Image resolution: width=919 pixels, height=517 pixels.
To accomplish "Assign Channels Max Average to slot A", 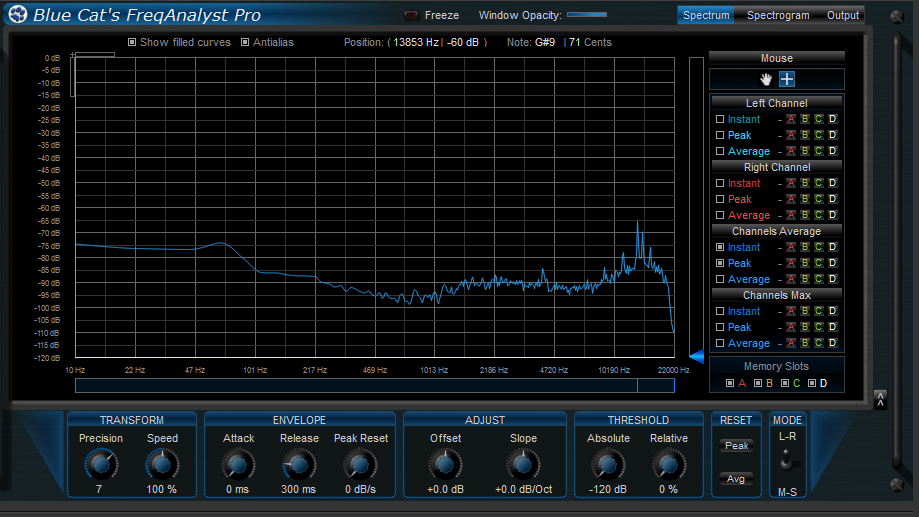I will [791, 342].
